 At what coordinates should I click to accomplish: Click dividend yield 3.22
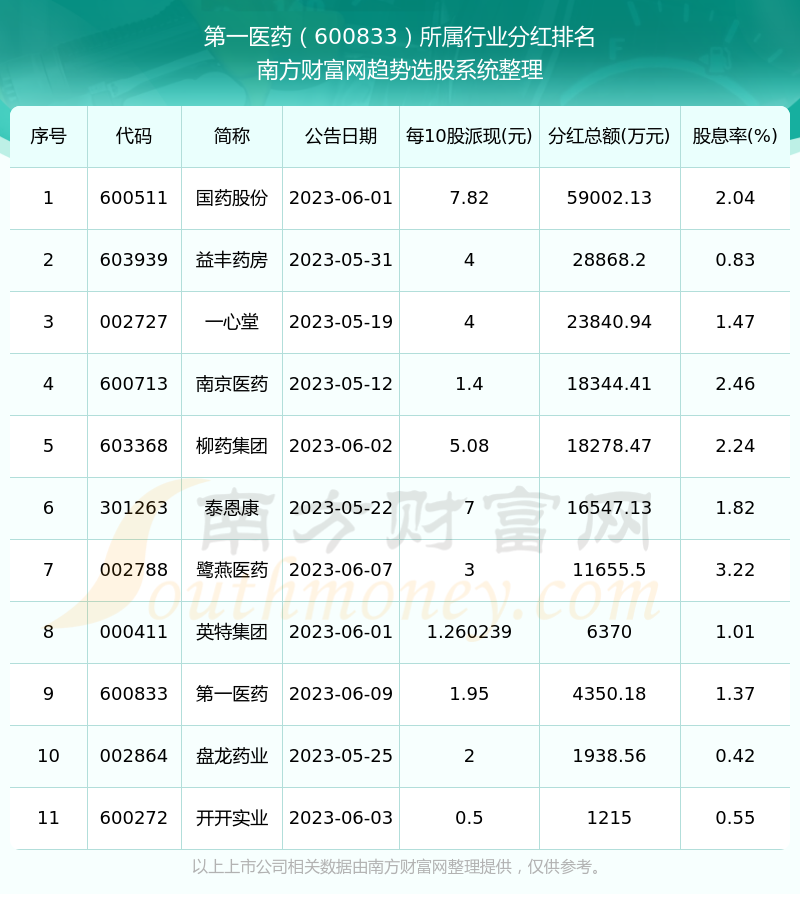(x=735, y=570)
